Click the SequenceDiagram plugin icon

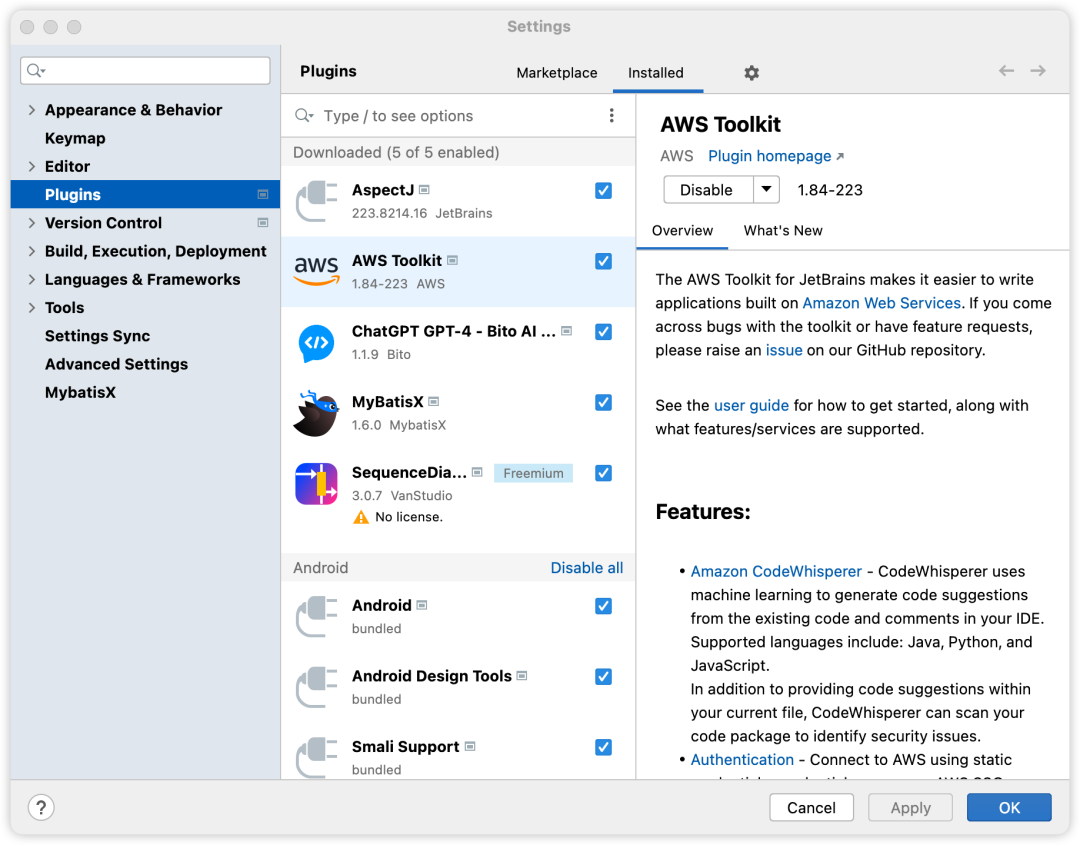[316, 484]
